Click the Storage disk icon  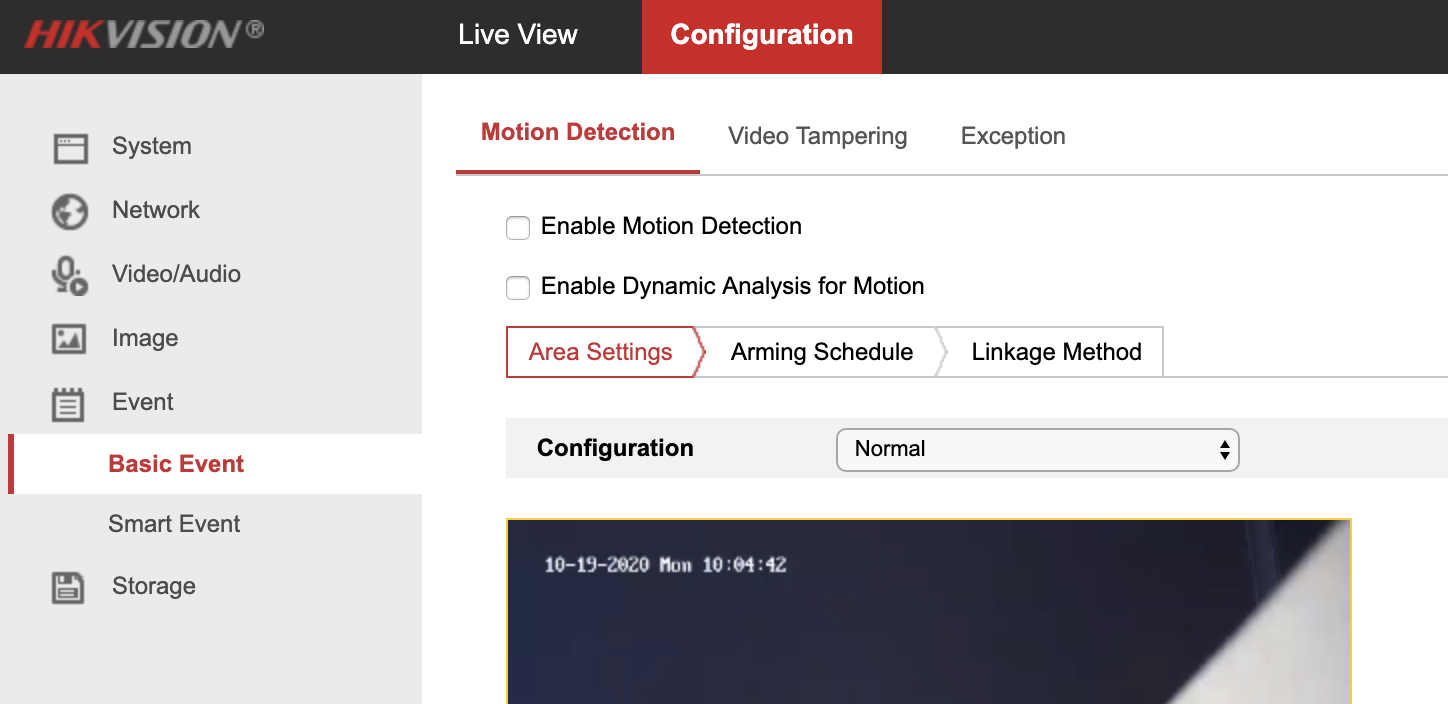click(x=70, y=586)
